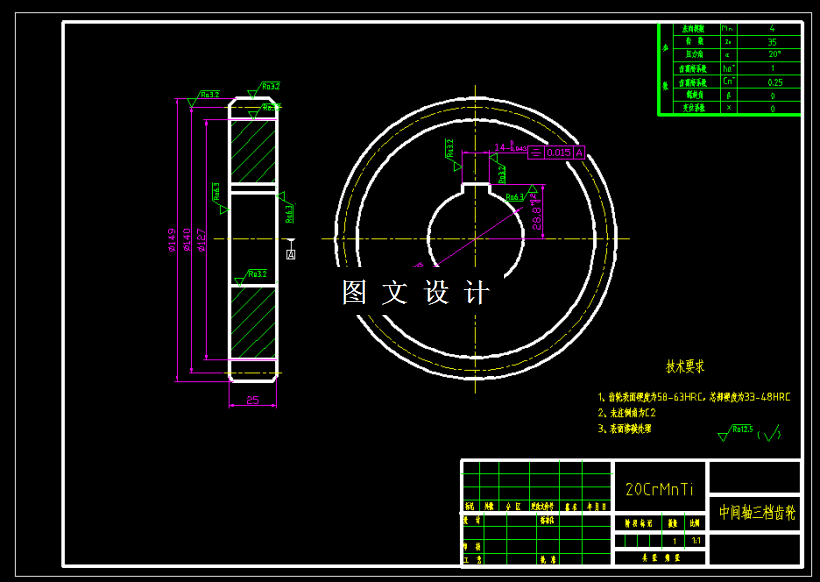Select tooth count 35 in parameter table

pyautogui.click(x=772, y=42)
